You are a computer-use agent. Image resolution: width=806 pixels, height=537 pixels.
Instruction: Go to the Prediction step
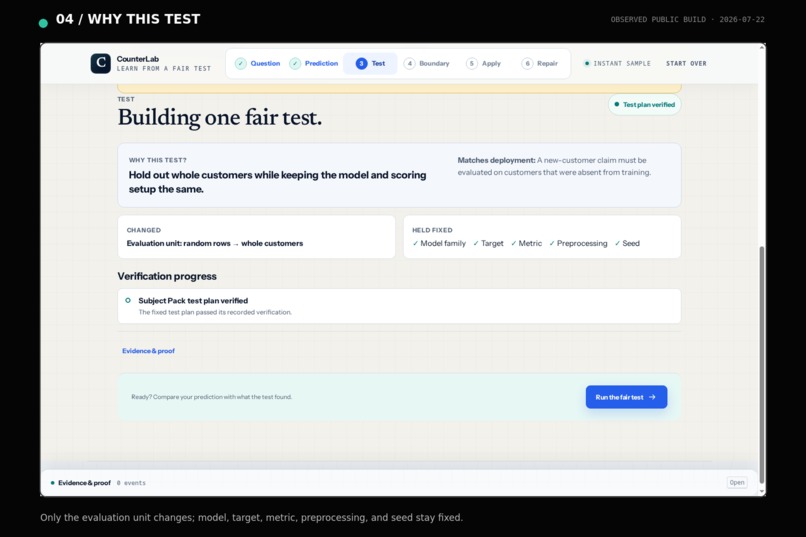[314, 63]
